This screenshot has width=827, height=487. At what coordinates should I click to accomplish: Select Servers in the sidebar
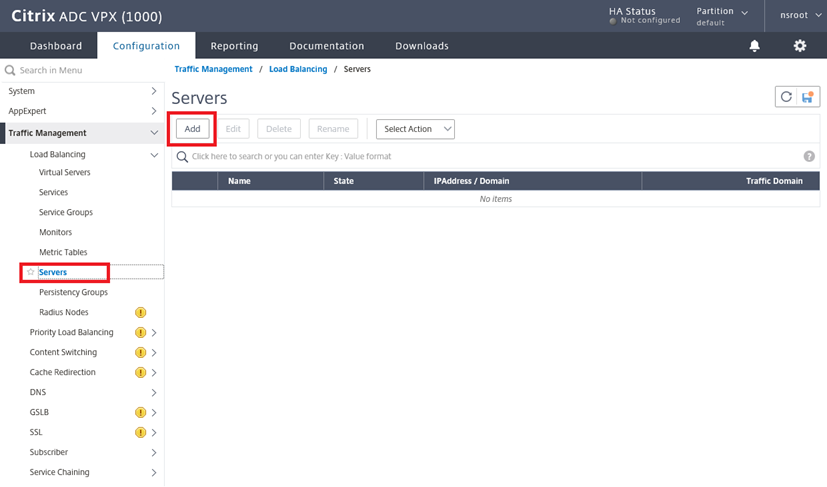coord(53,272)
